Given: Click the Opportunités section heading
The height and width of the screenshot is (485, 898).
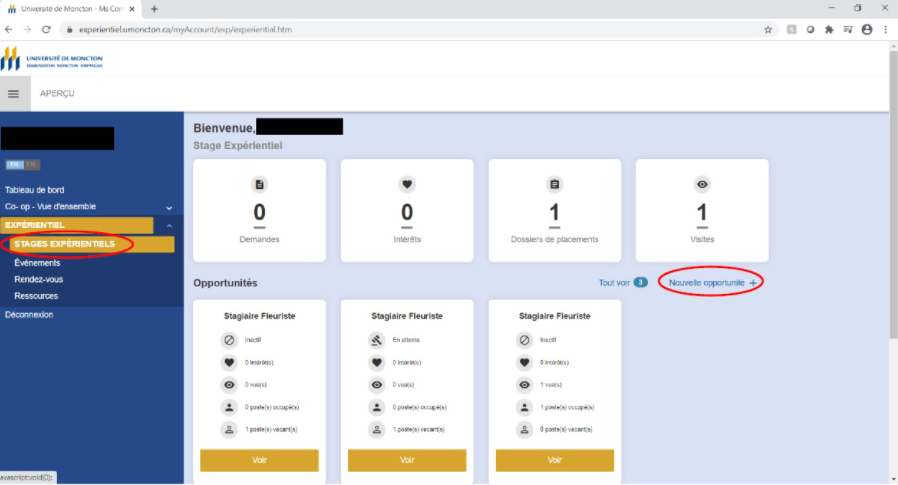Looking at the screenshot, I should [x=225, y=283].
